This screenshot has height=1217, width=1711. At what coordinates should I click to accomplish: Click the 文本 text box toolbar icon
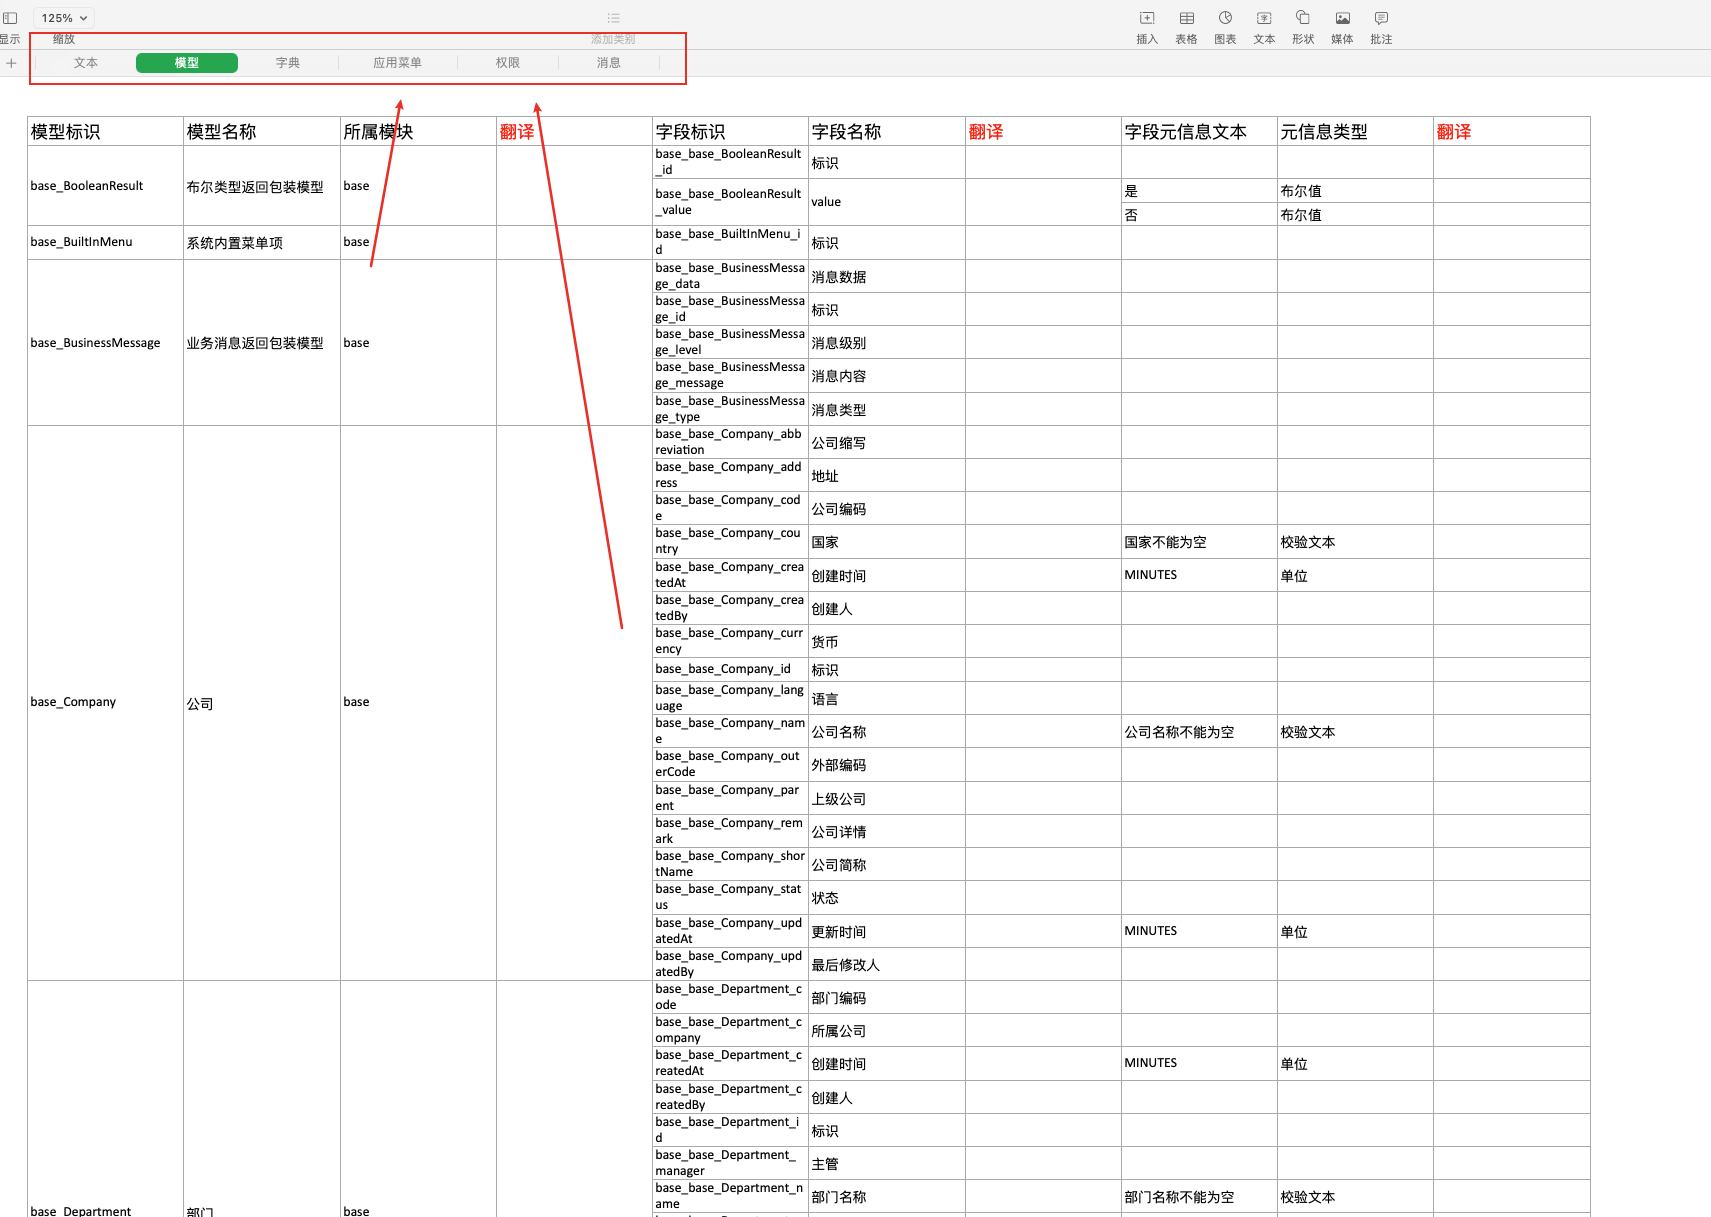pos(1264,18)
